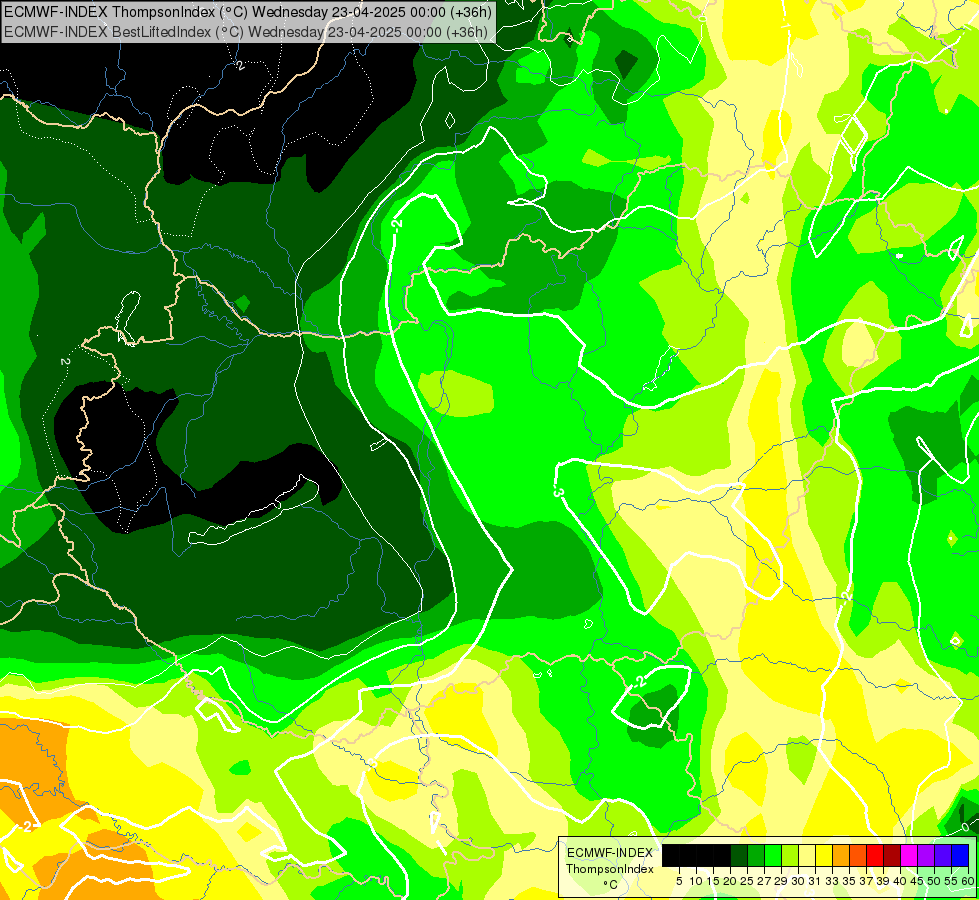Click legend scale value 45
The width and height of the screenshot is (979, 900).
click(x=918, y=881)
